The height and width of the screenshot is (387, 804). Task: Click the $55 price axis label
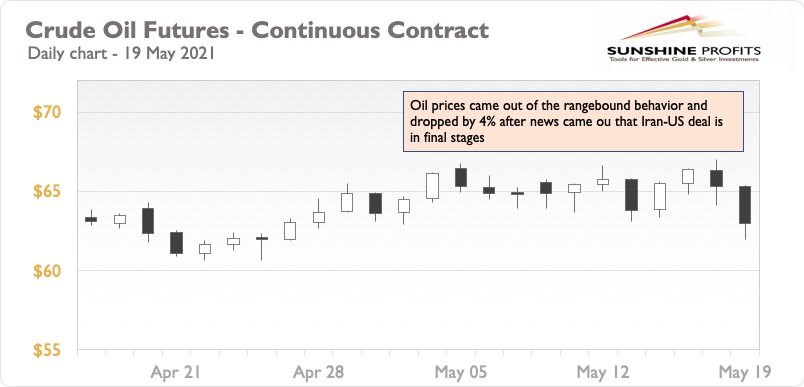[x=47, y=350]
